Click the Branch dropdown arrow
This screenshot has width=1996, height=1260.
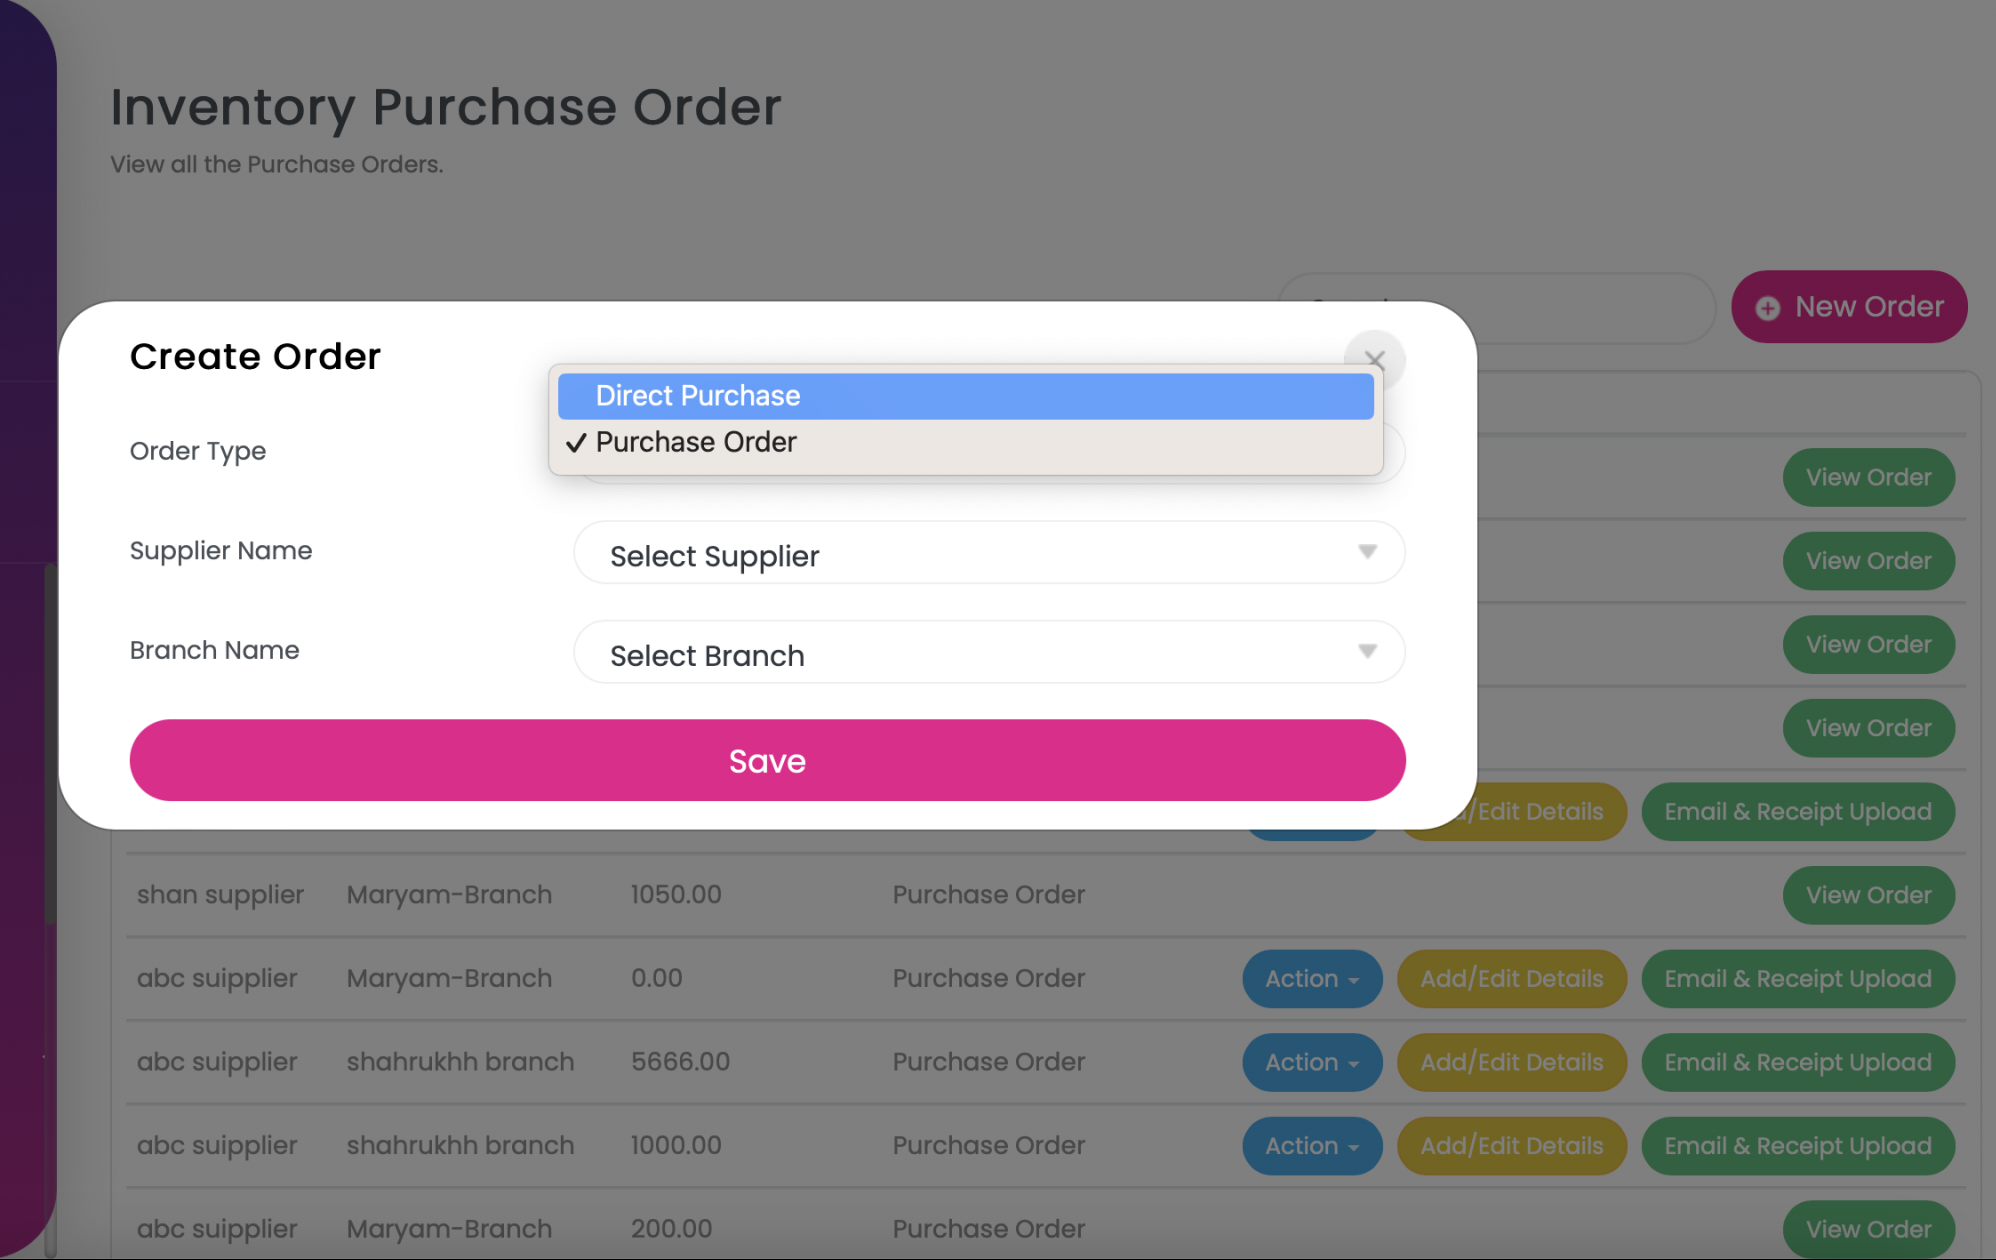pos(1367,652)
